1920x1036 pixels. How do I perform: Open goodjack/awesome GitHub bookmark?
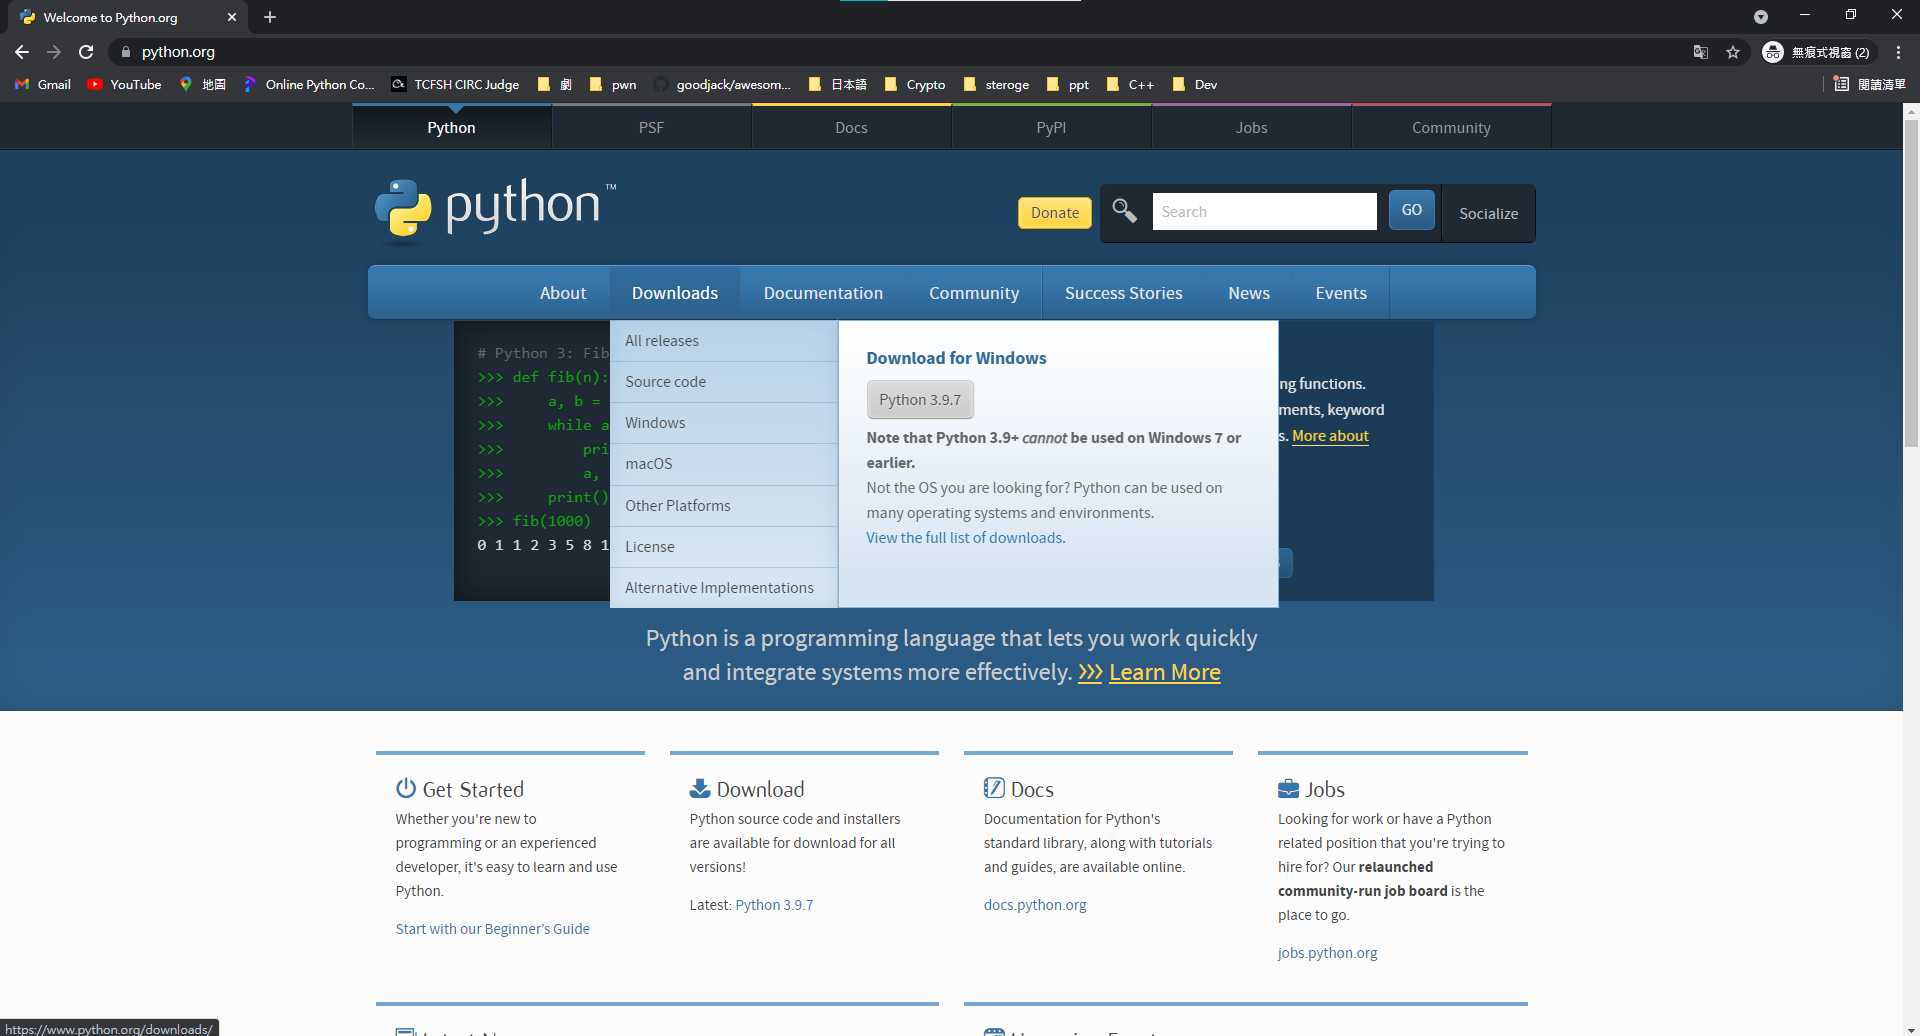[722, 85]
